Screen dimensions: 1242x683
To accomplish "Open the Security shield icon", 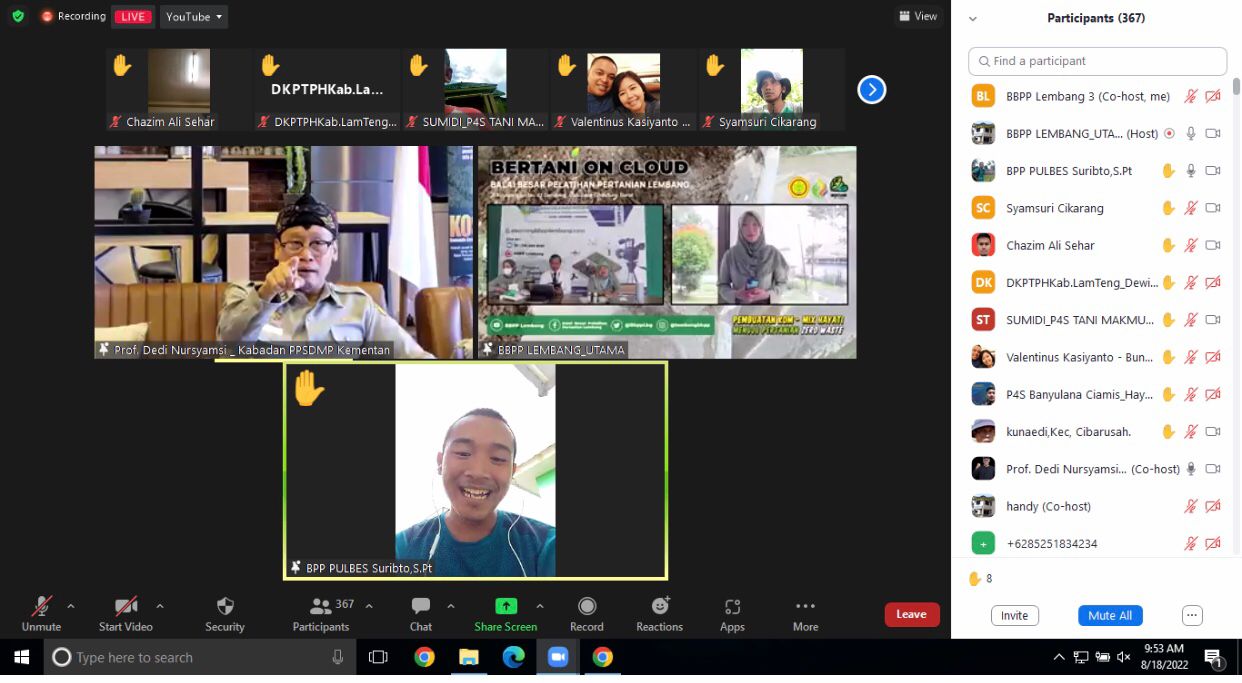I will click(x=225, y=607).
